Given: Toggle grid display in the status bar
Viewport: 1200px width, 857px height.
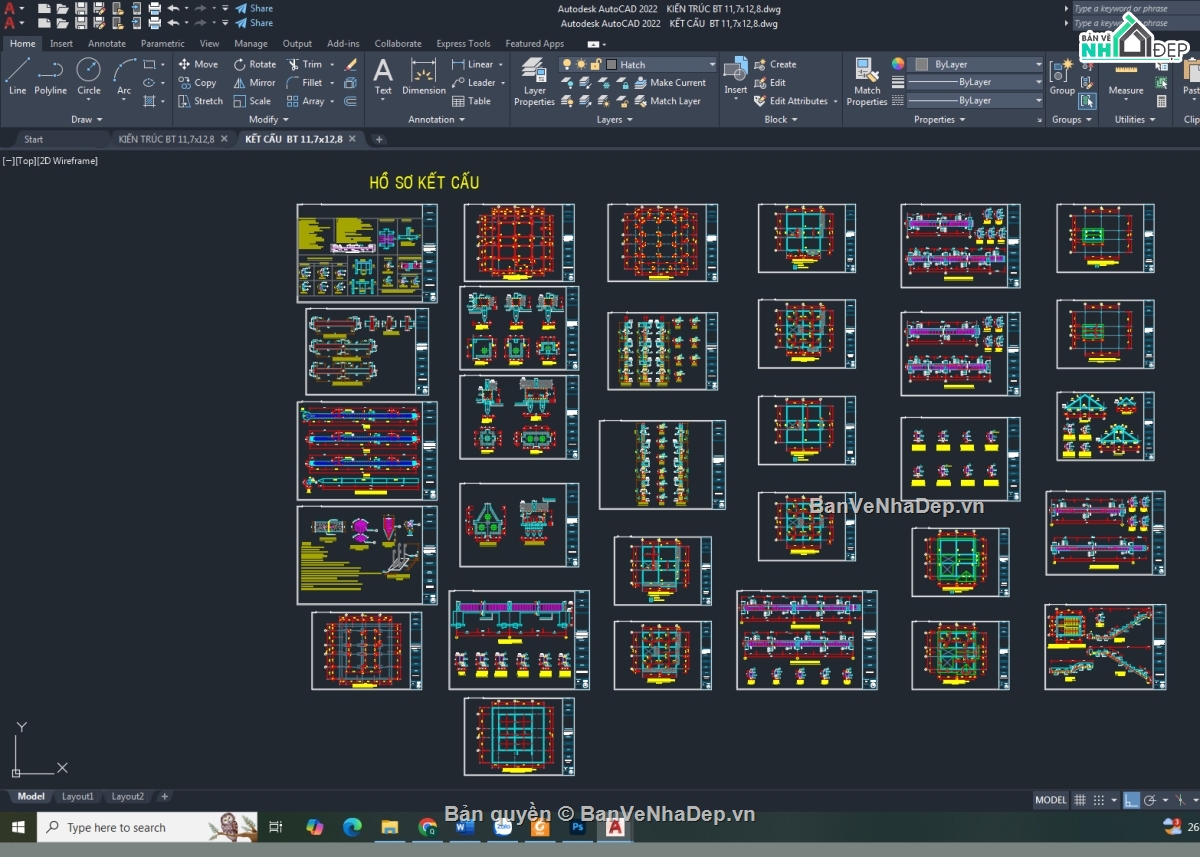Looking at the screenshot, I should (x=1081, y=799).
